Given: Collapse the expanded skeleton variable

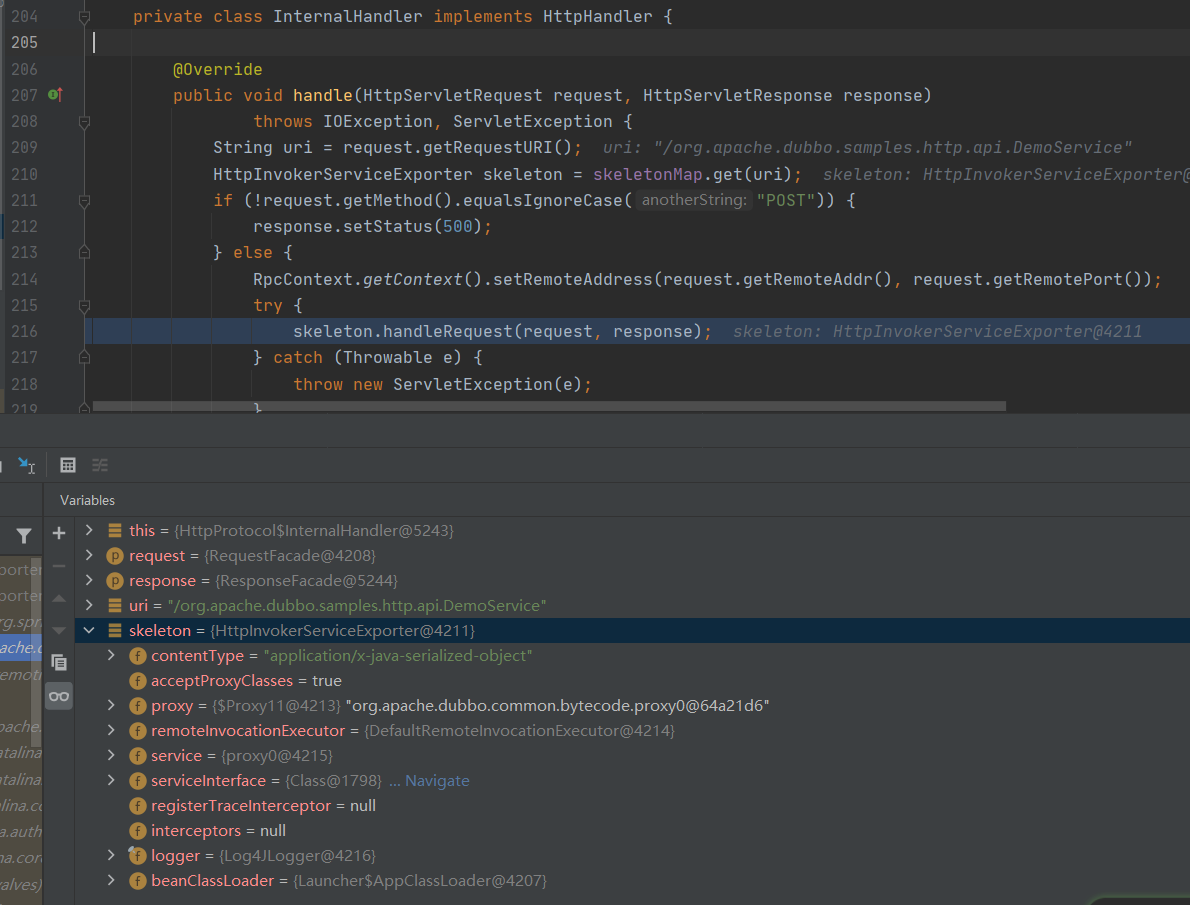Looking at the screenshot, I should pos(90,631).
